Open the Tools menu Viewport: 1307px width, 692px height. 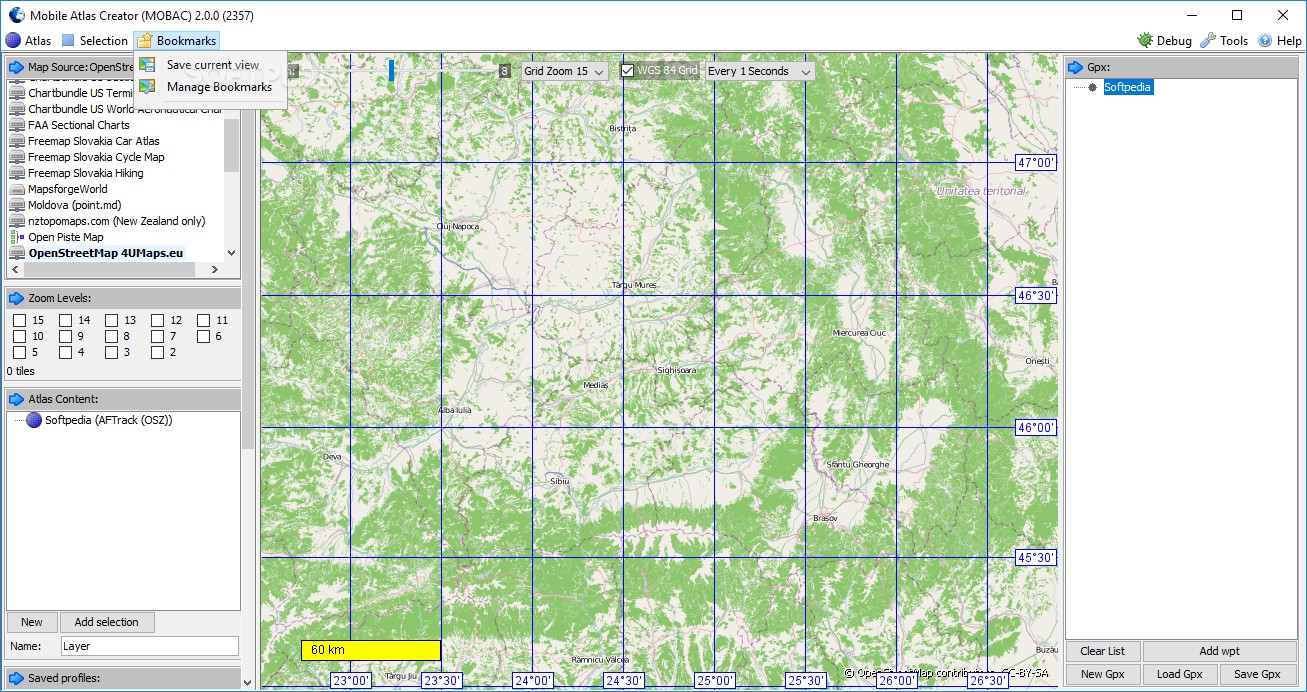(x=1225, y=41)
